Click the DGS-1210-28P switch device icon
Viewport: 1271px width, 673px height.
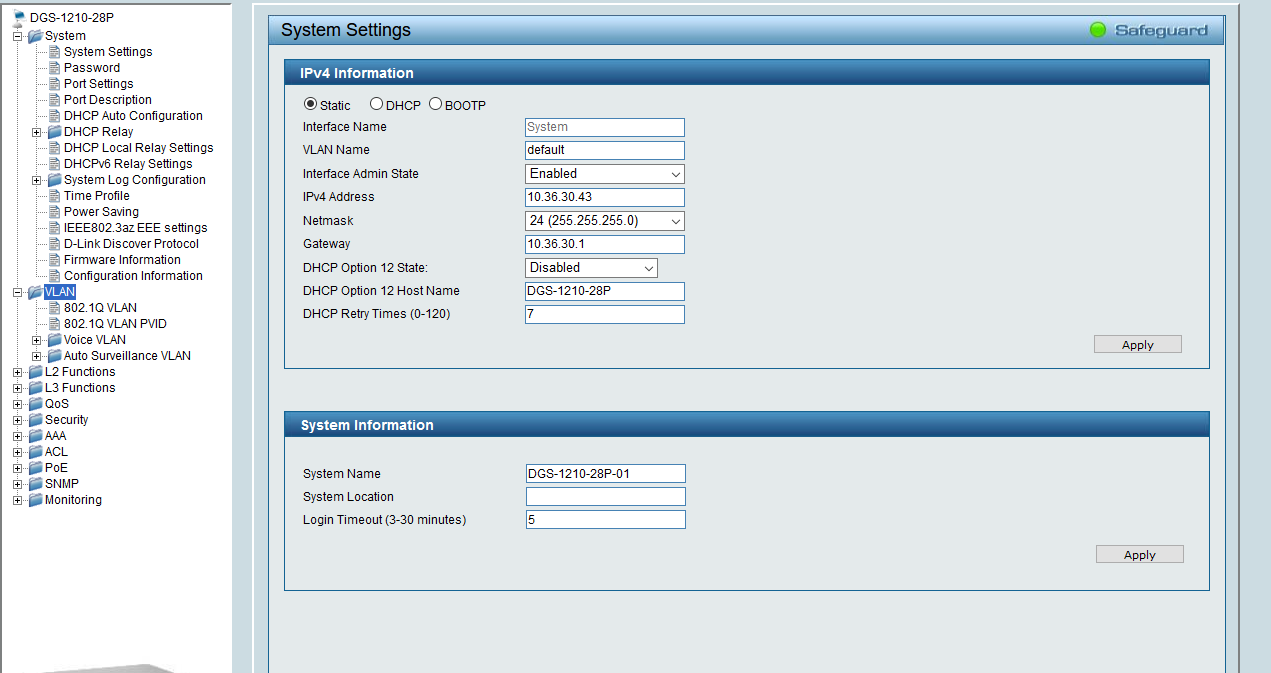(19, 17)
